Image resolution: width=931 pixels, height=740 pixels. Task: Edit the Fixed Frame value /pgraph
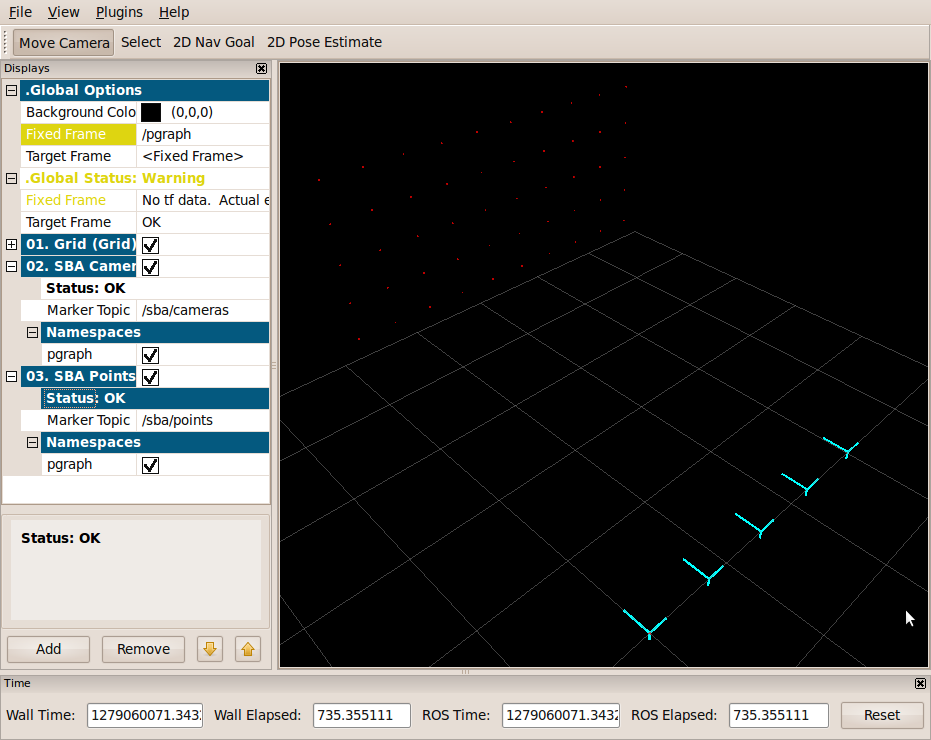(203, 134)
